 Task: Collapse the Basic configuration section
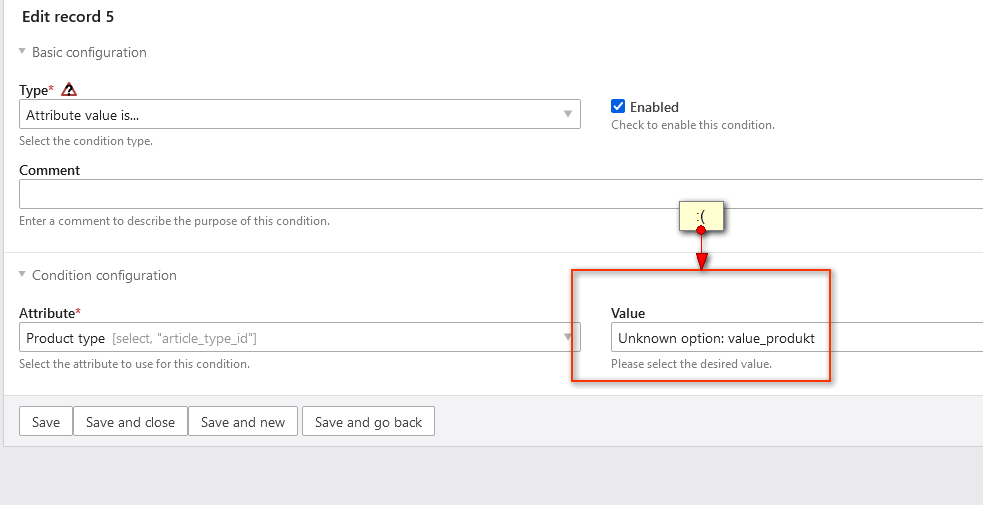(22, 52)
